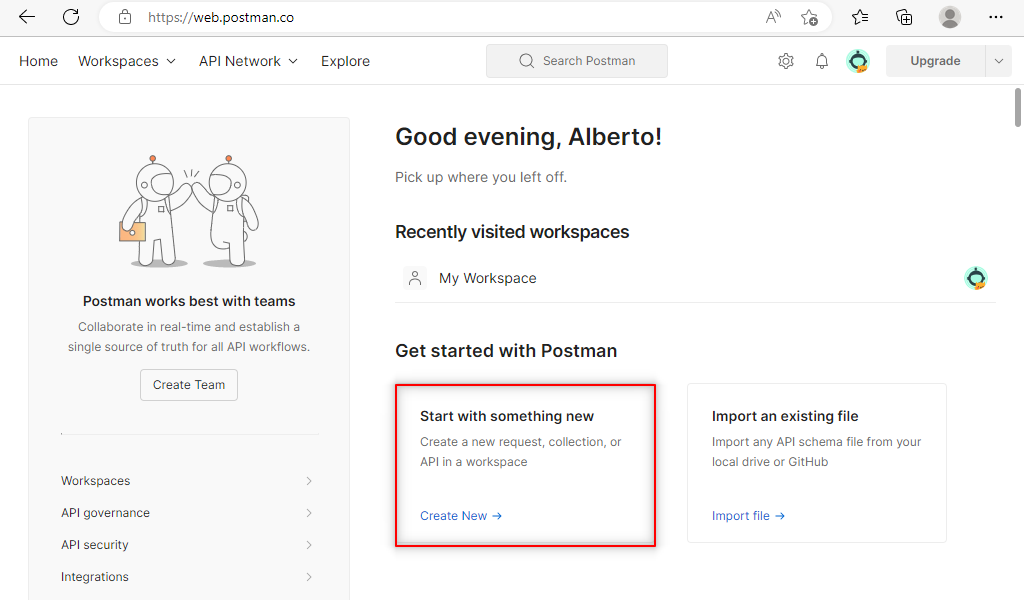Go to the Home page
Image resolution: width=1024 pixels, height=600 pixels.
coord(39,61)
